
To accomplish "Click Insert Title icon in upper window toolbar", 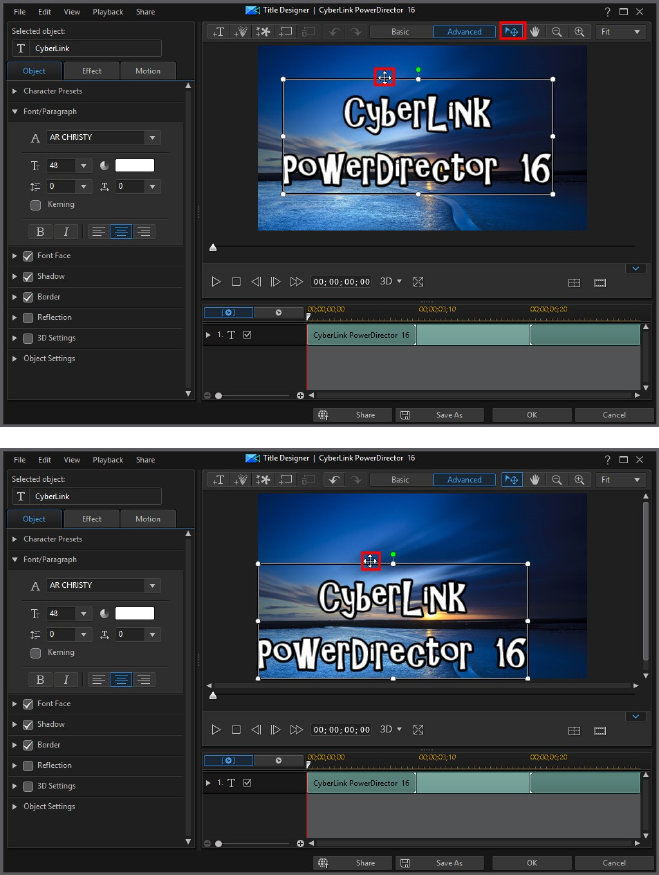I will pyautogui.click(x=218, y=32).
